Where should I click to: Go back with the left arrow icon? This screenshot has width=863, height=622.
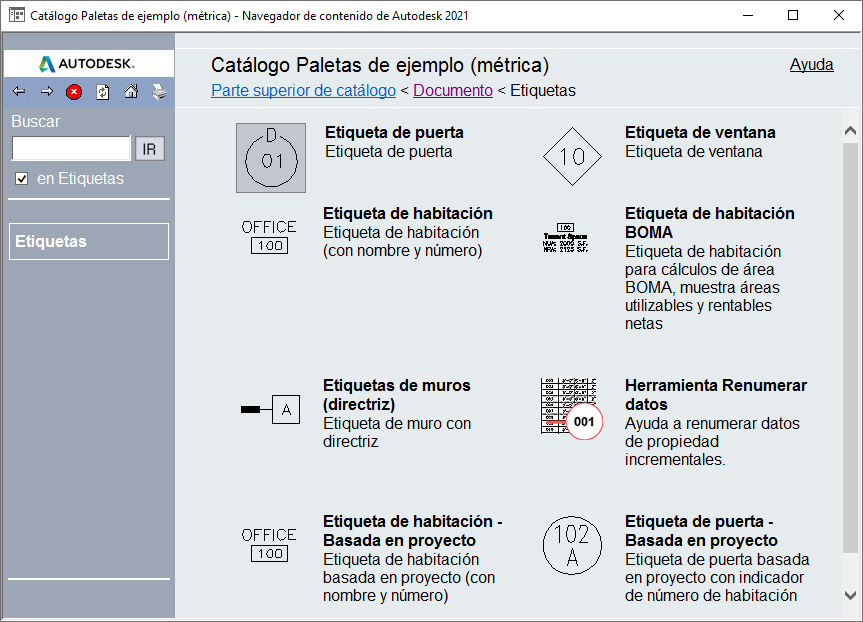19,91
